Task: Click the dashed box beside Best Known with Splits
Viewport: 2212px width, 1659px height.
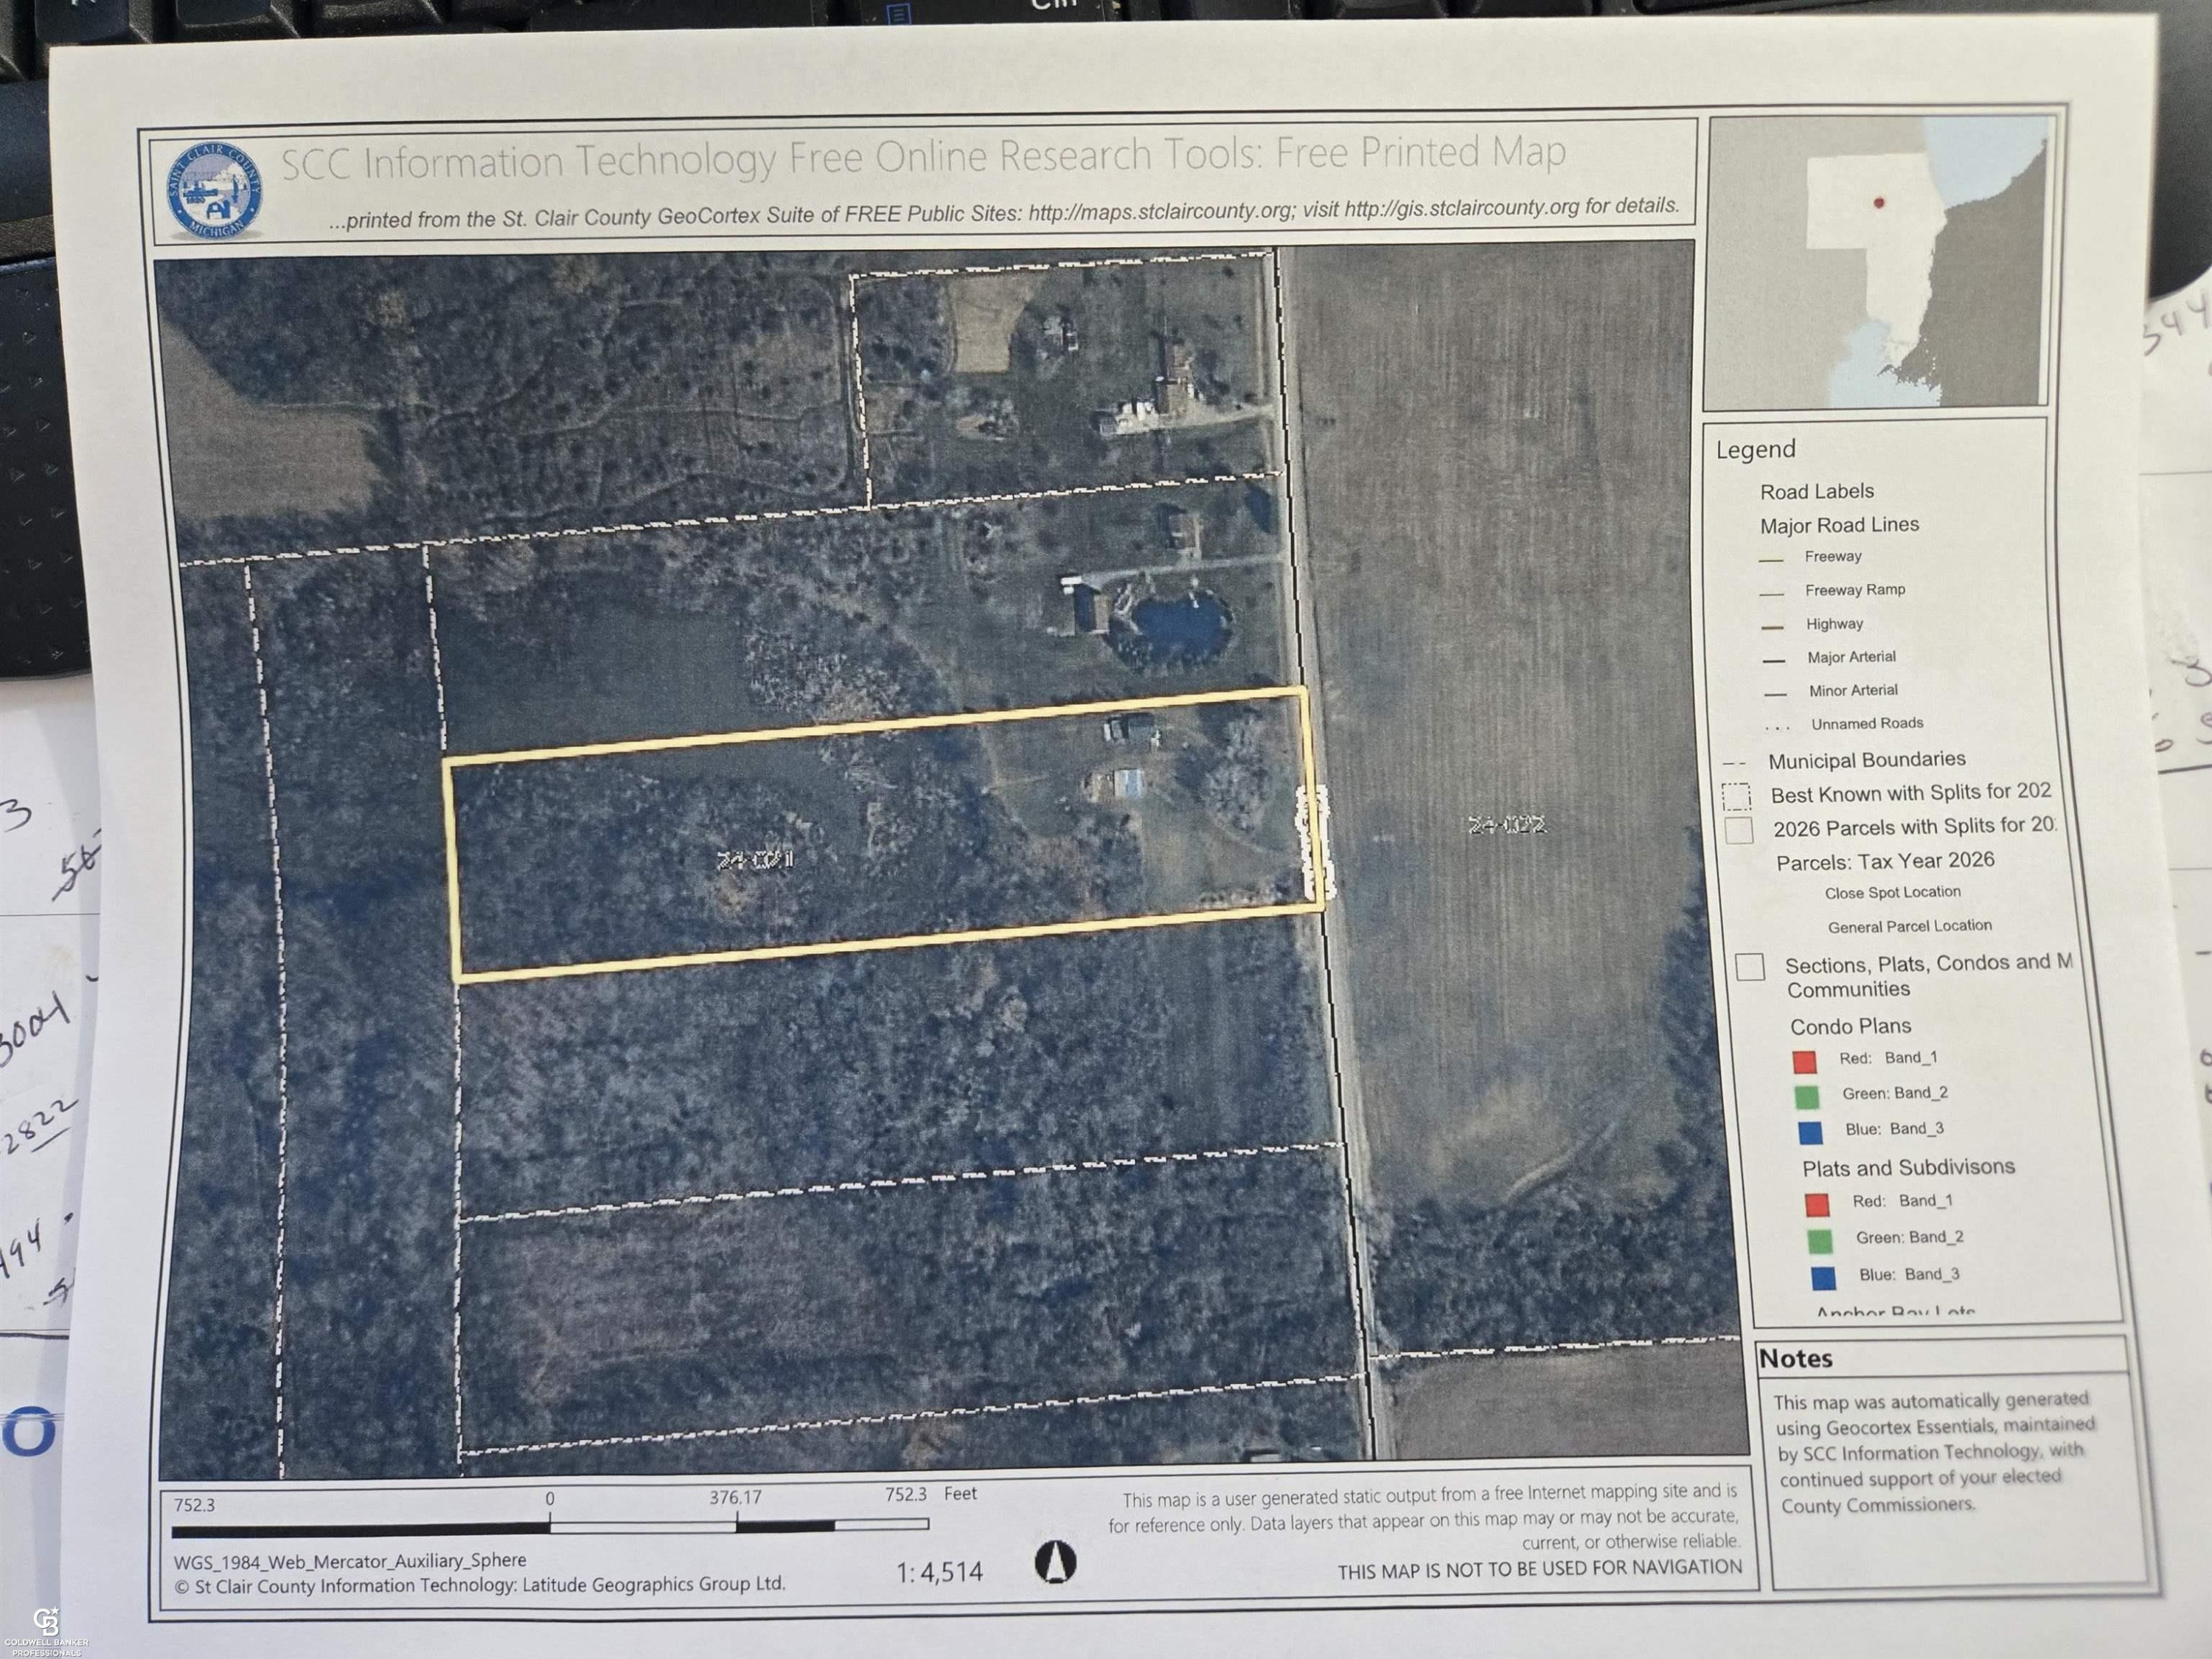Action: click(x=1736, y=796)
